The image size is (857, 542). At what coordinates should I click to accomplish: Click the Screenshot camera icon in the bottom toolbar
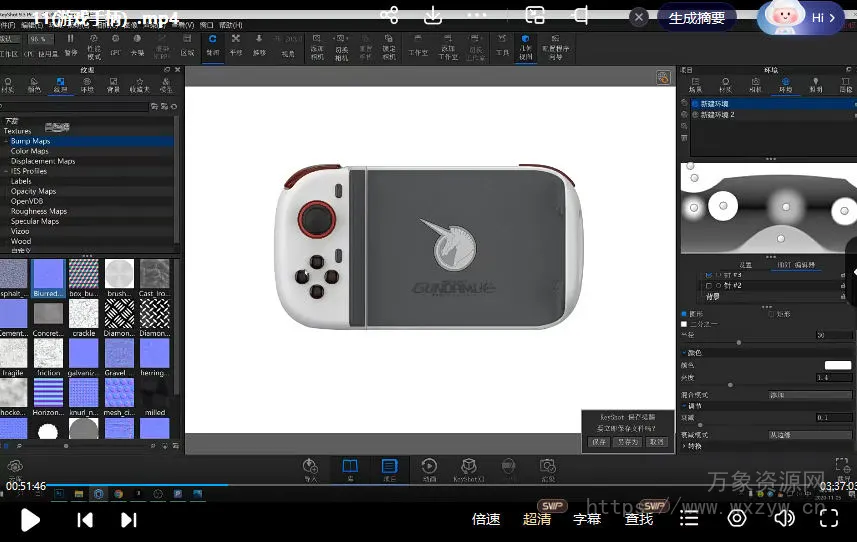coord(547,467)
